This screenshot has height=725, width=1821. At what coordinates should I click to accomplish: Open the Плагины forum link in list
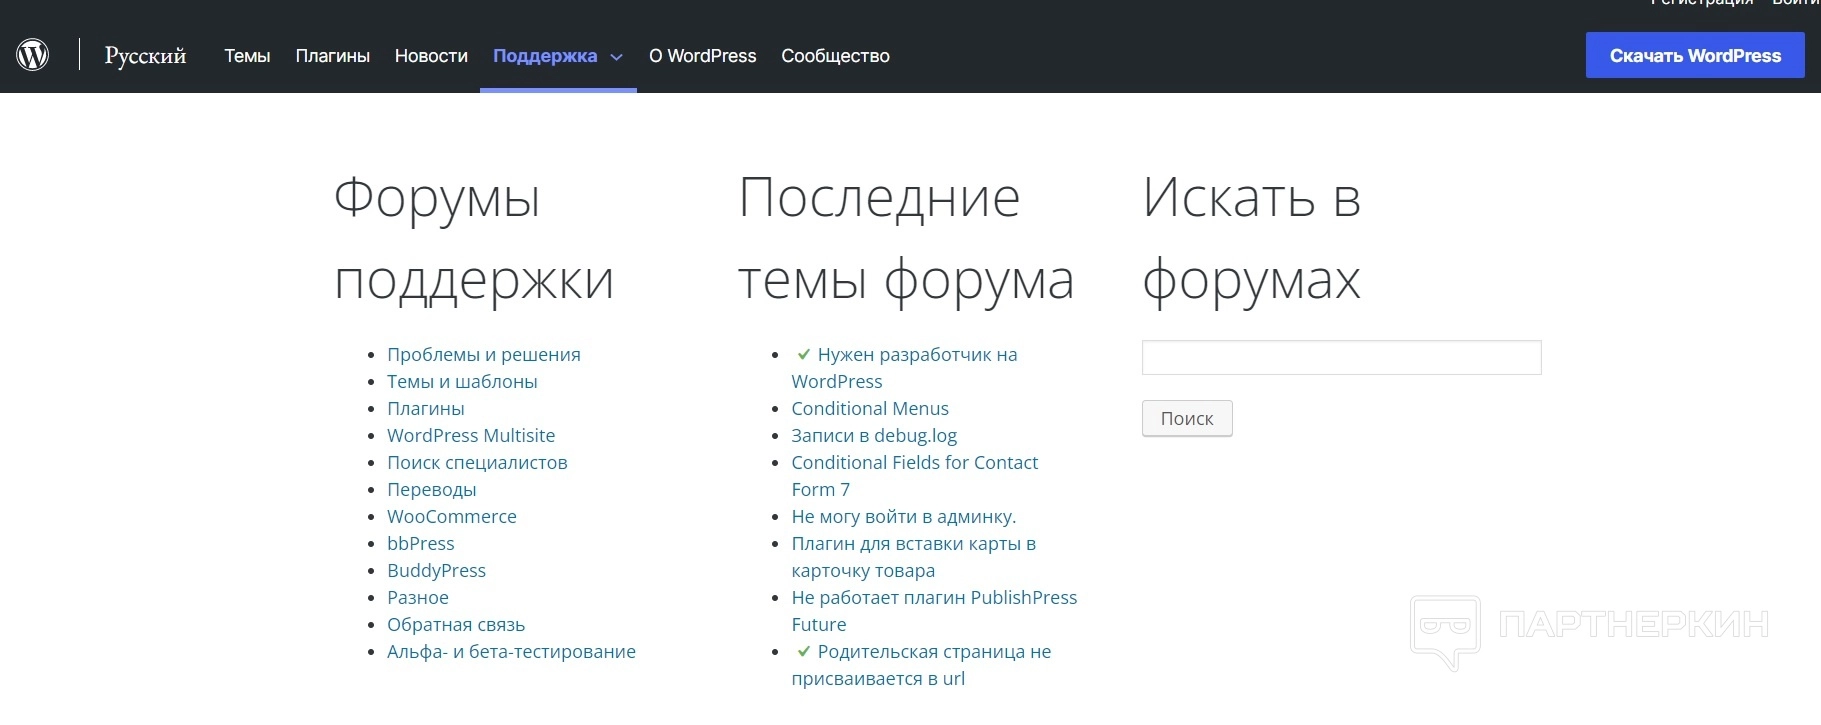426,408
